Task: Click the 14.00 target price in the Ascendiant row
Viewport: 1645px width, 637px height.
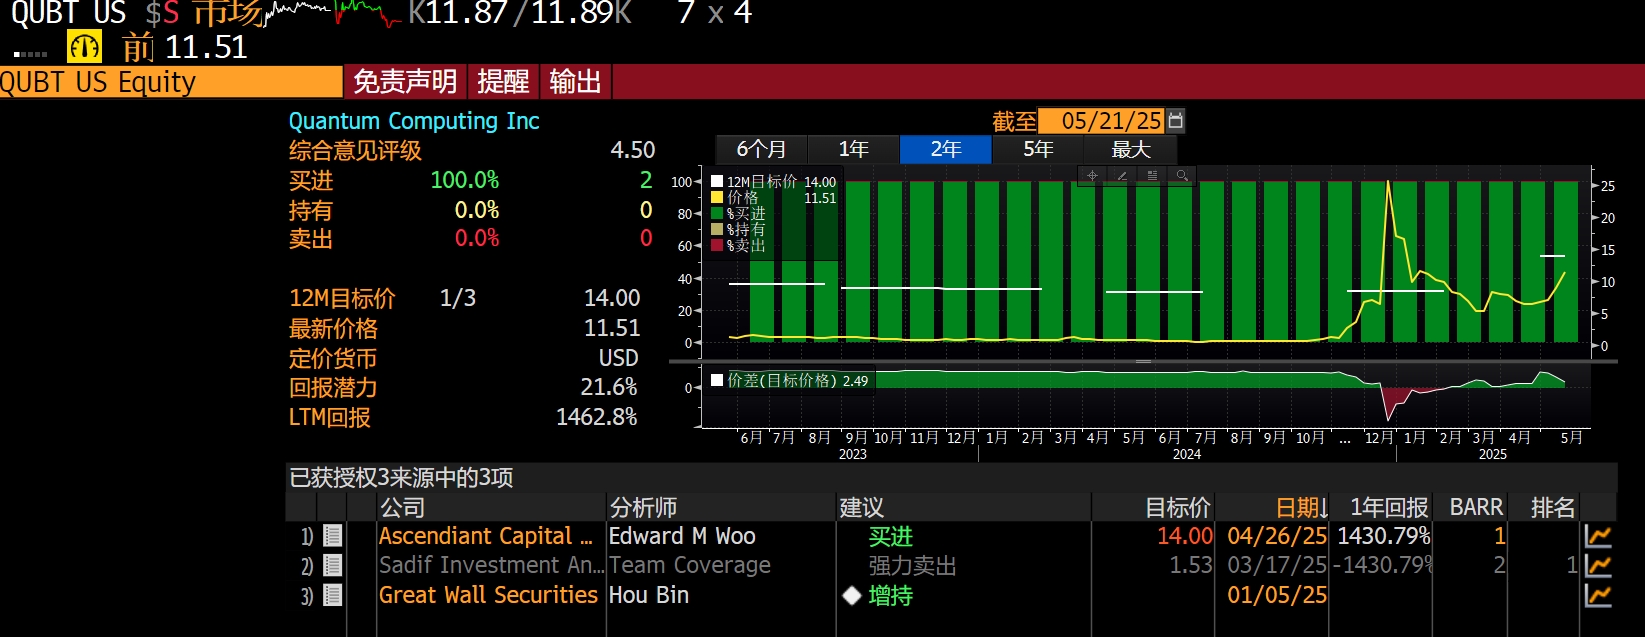Action: click(1185, 536)
